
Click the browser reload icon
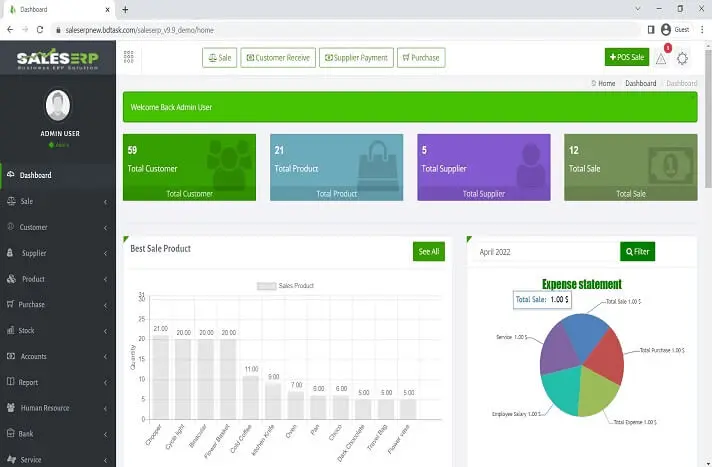pos(42,30)
